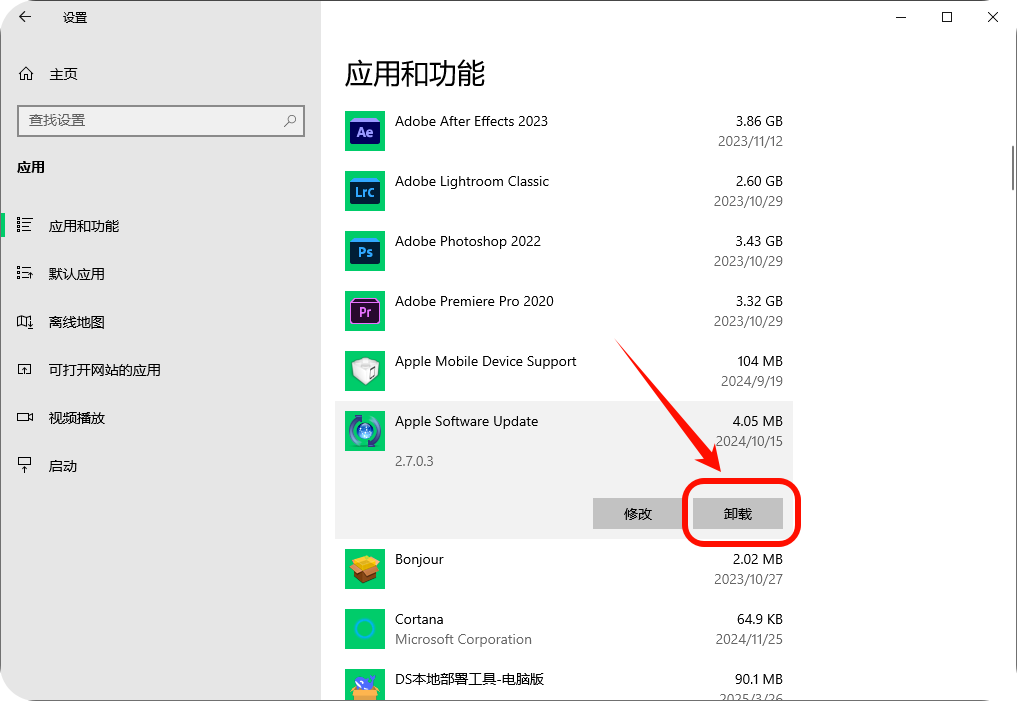Click version number 2.7.0.3

tap(414, 461)
